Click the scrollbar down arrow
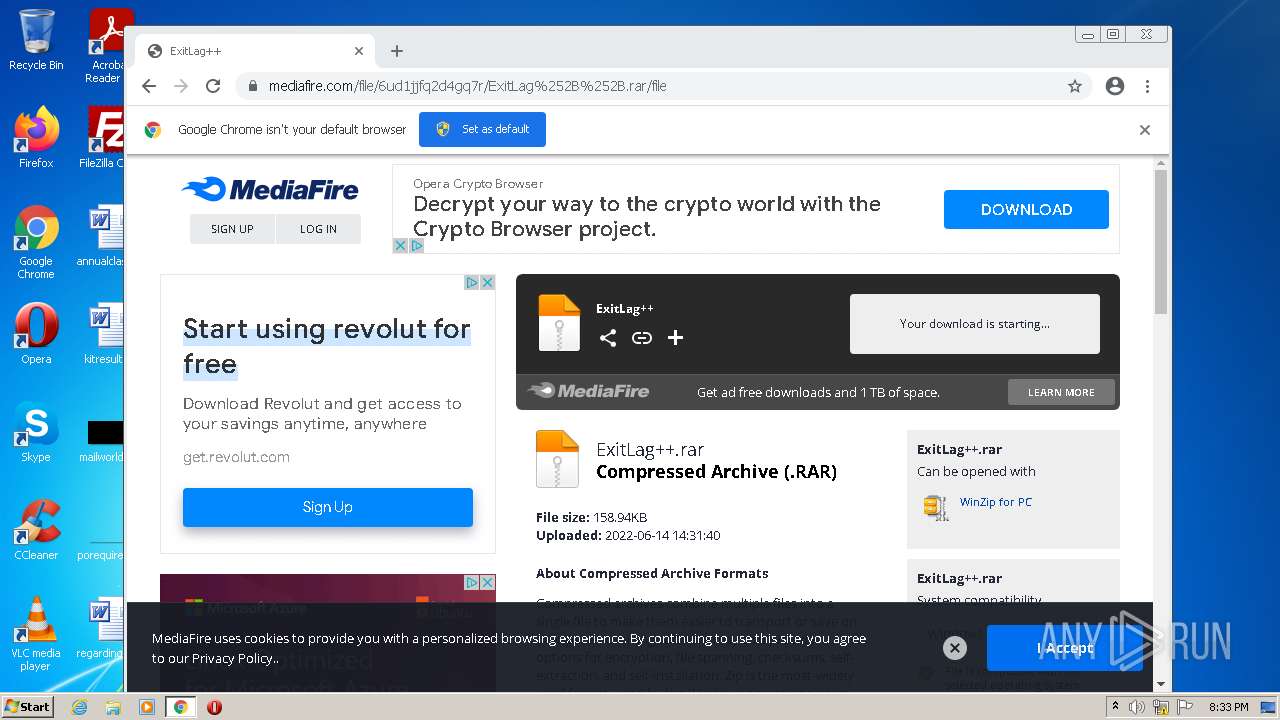The width and height of the screenshot is (1280, 720). pos(1161,685)
